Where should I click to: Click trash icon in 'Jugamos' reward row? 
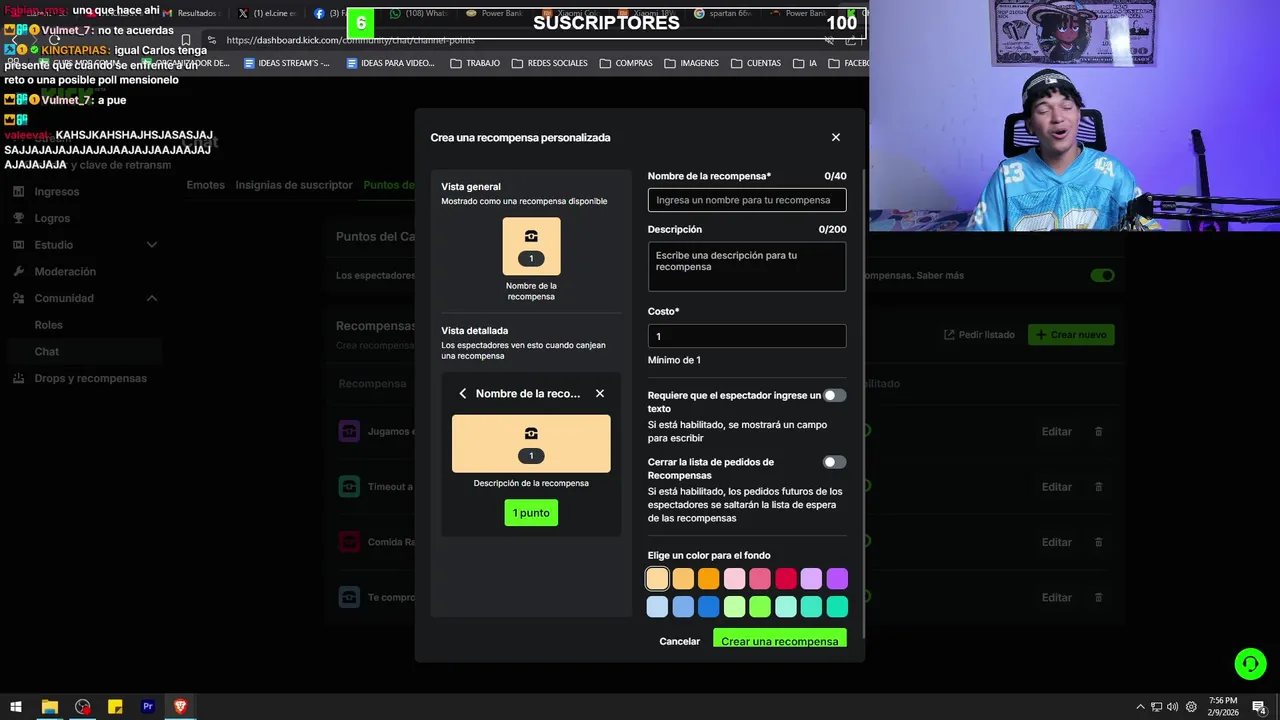click(1098, 432)
